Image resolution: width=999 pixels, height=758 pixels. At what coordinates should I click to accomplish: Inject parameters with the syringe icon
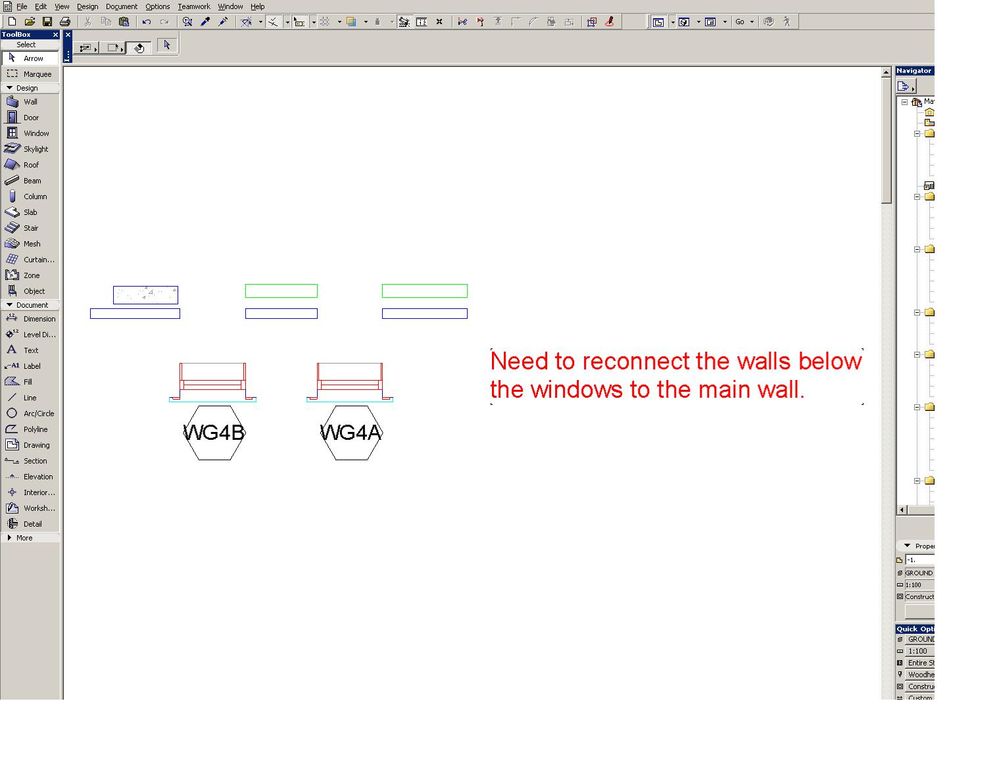pyautogui.click(x=223, y=22)
